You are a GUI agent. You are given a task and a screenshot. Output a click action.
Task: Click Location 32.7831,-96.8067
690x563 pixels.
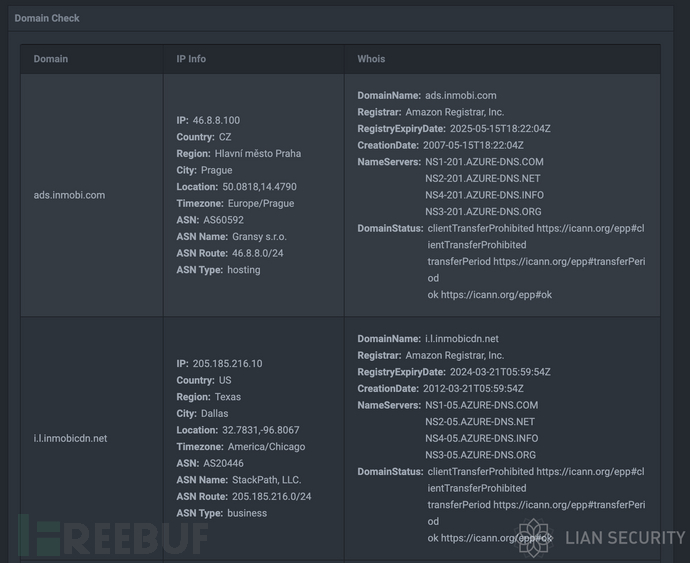coord(261,430)
